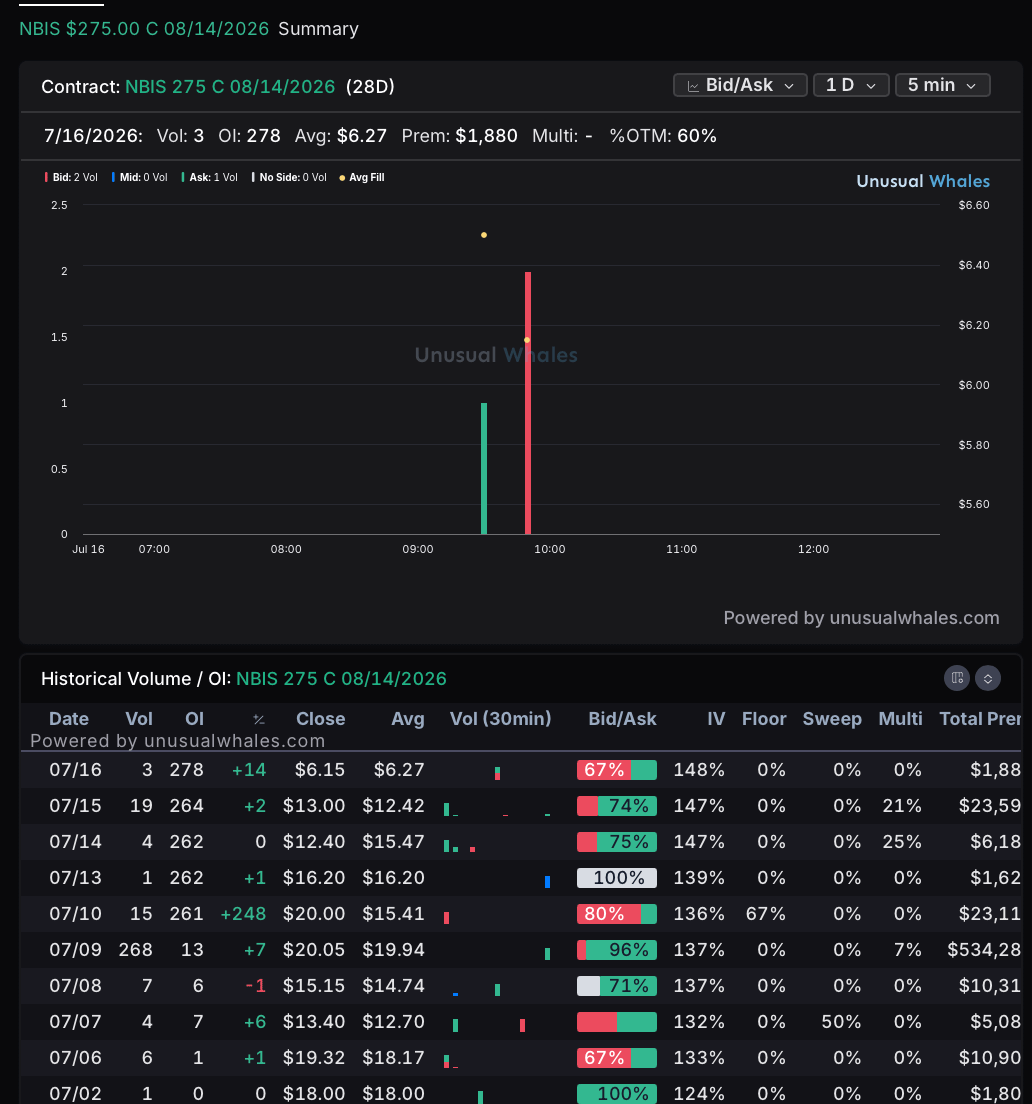
Task: Click the Avg Fill yellow dot legend
Action: pos(362,177)
